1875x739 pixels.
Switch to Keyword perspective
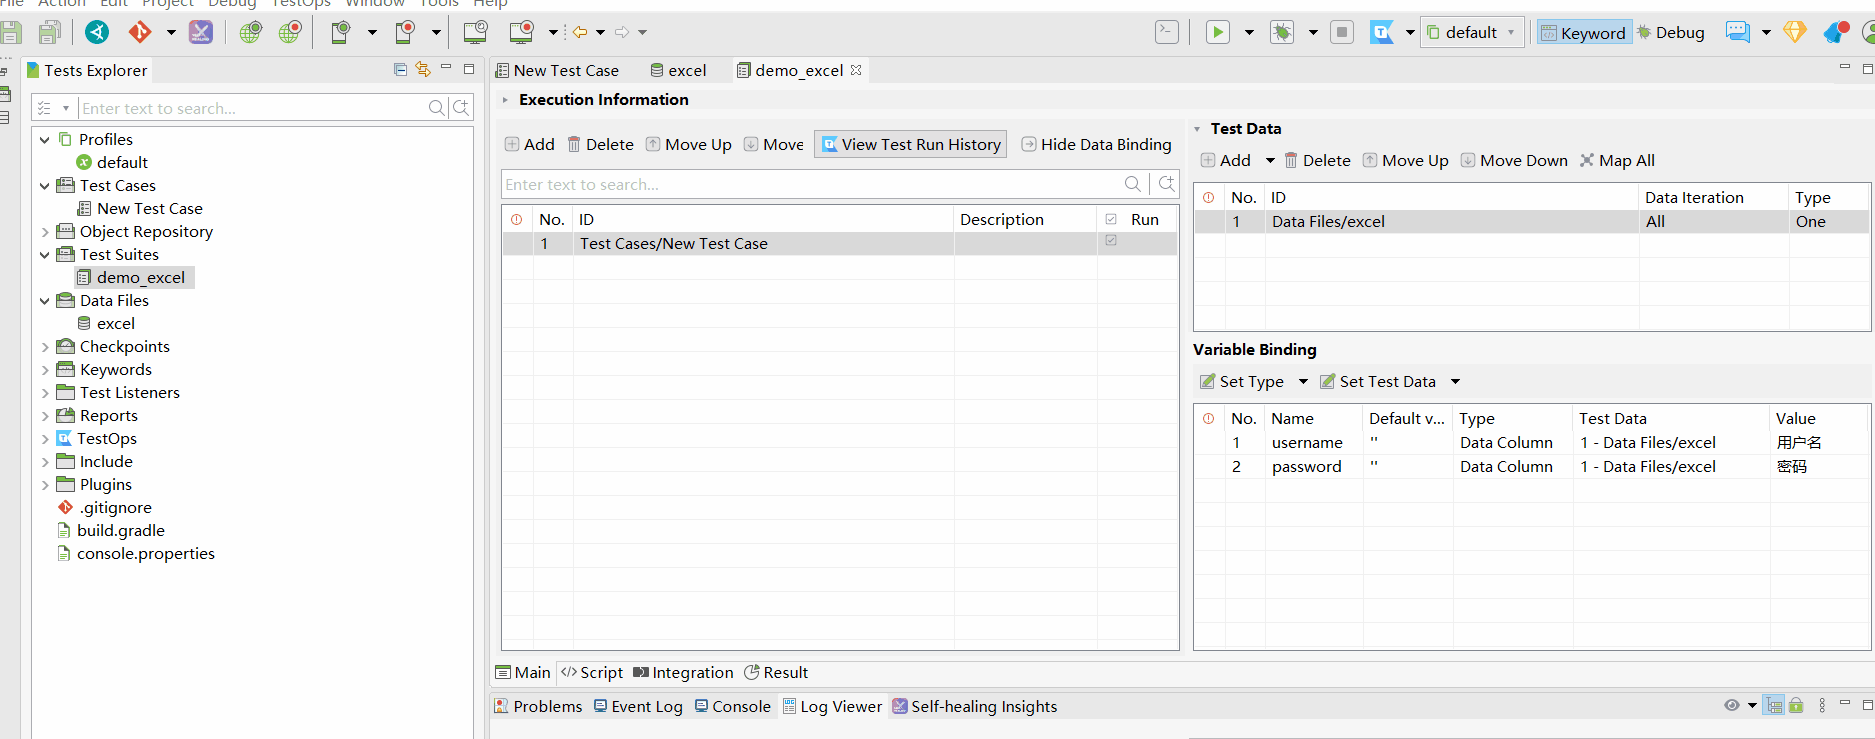point(1584,33)
